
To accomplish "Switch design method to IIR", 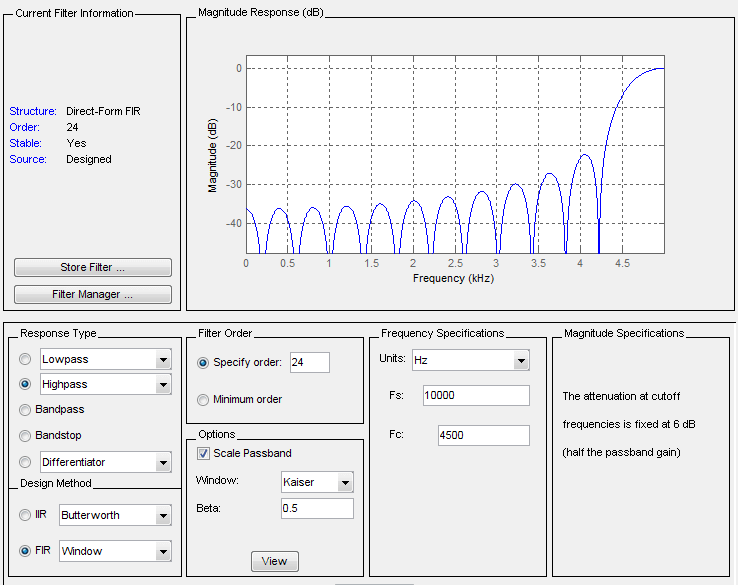I will click(26, 515).
